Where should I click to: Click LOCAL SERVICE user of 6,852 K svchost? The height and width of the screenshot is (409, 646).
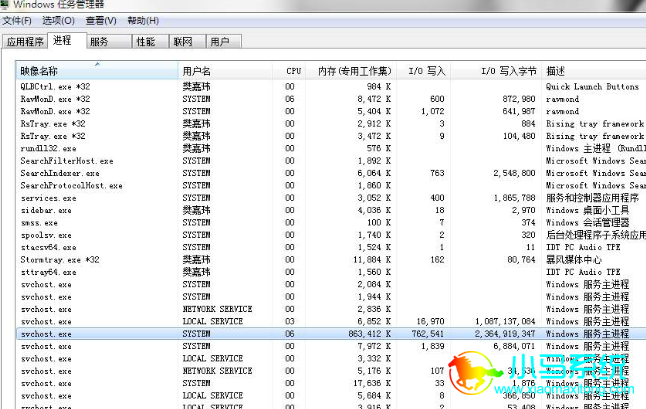213,321
